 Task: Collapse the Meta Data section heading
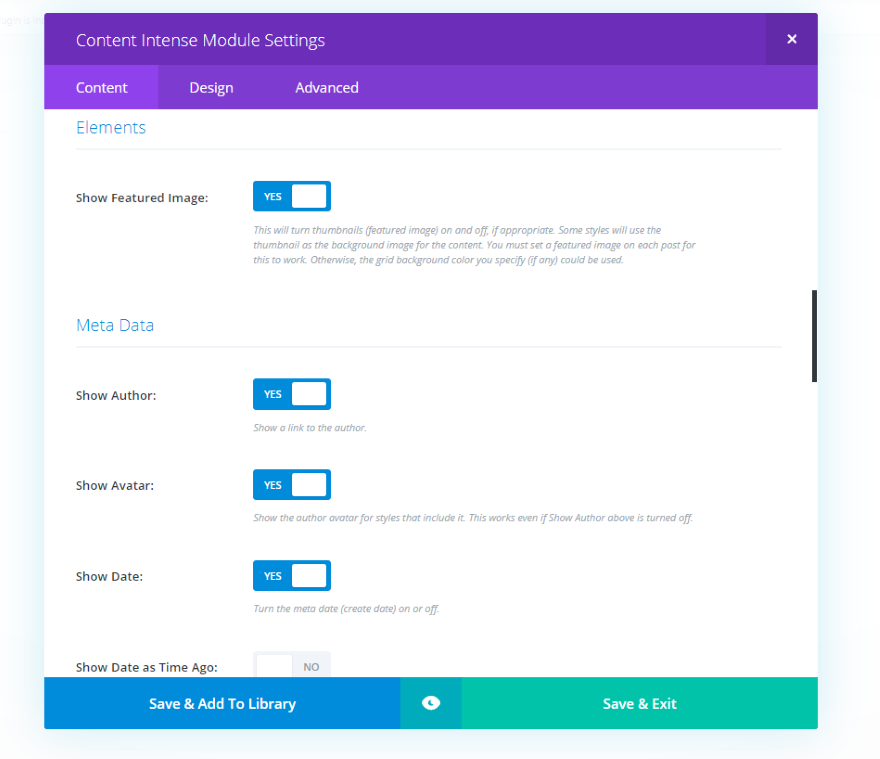click(x=115, y=325)
